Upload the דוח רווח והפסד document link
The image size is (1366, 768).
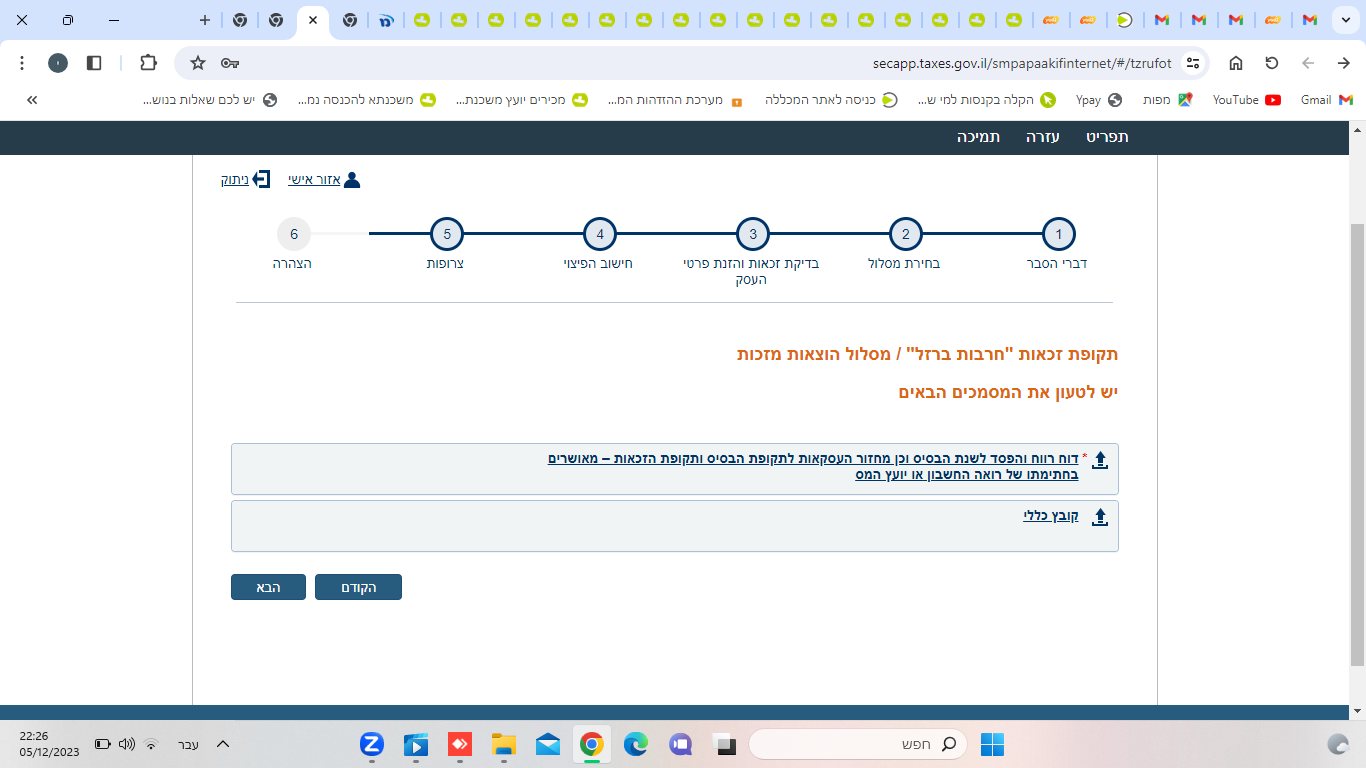[813, 466]
